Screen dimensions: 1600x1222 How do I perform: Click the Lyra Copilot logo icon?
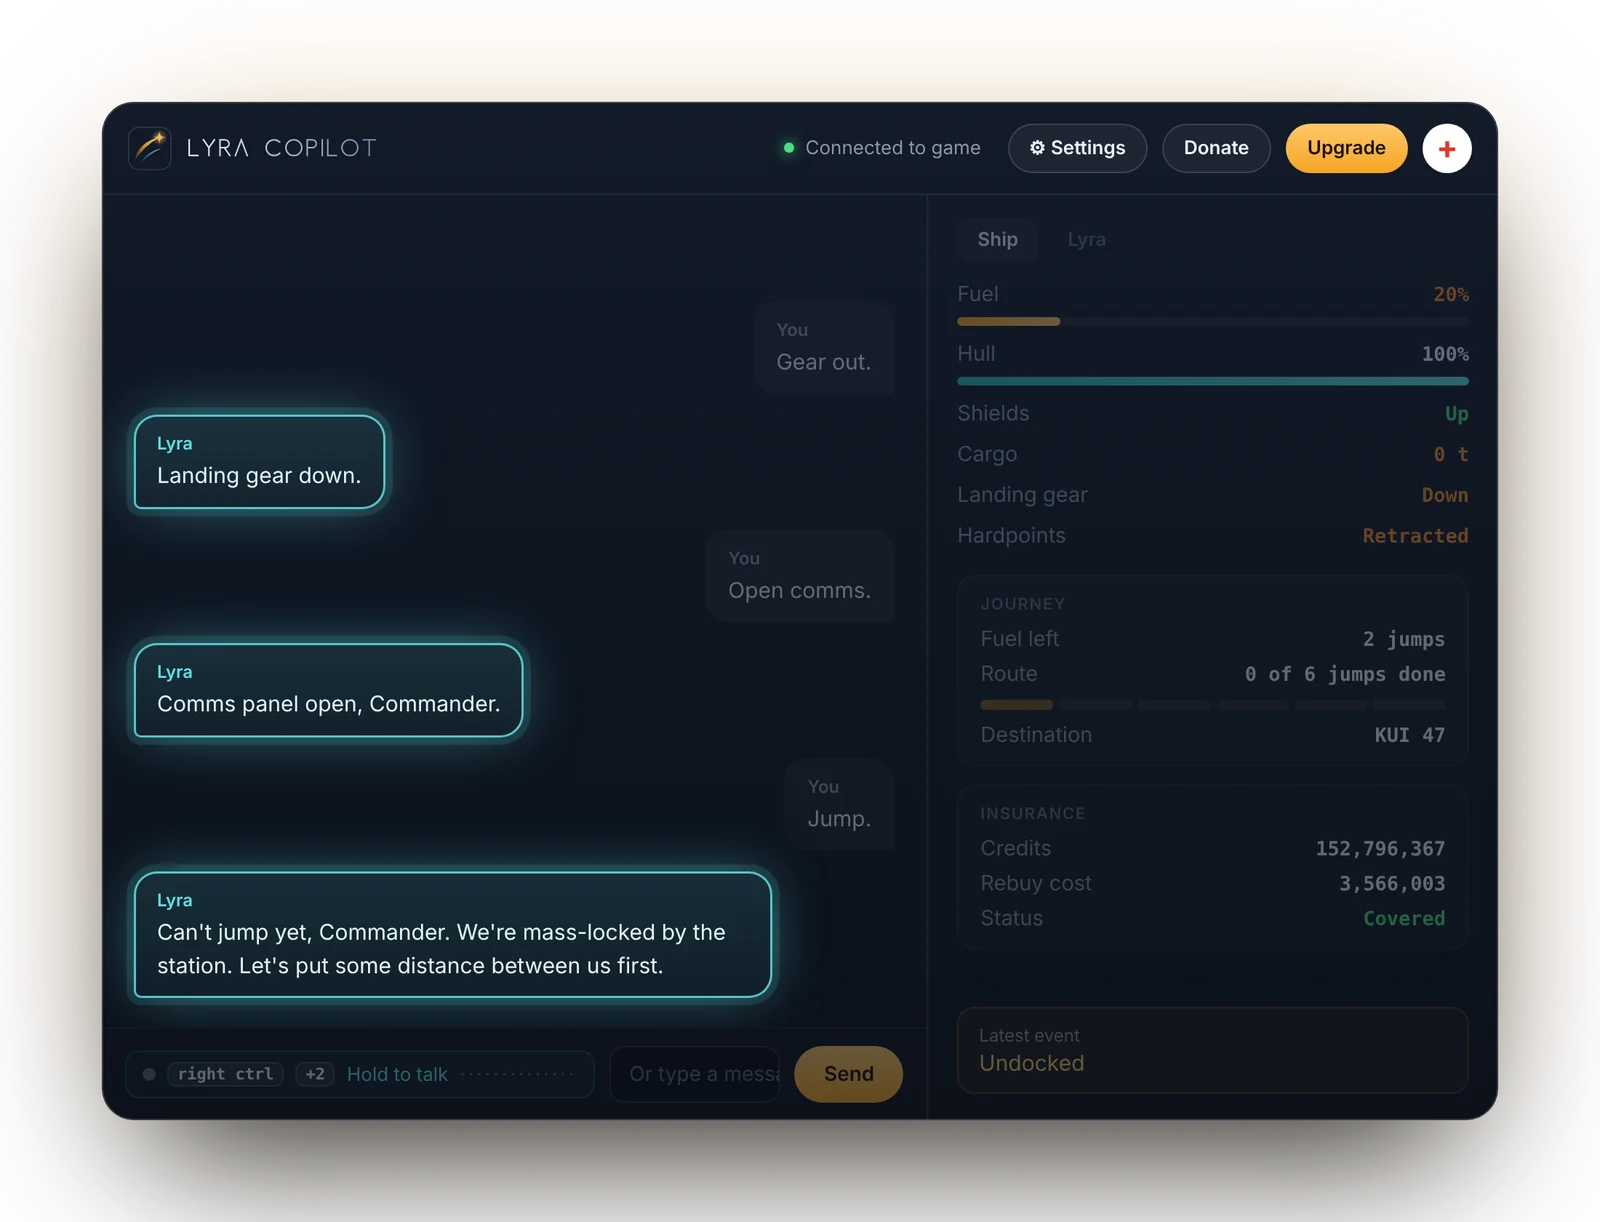(x=150, y=148)
